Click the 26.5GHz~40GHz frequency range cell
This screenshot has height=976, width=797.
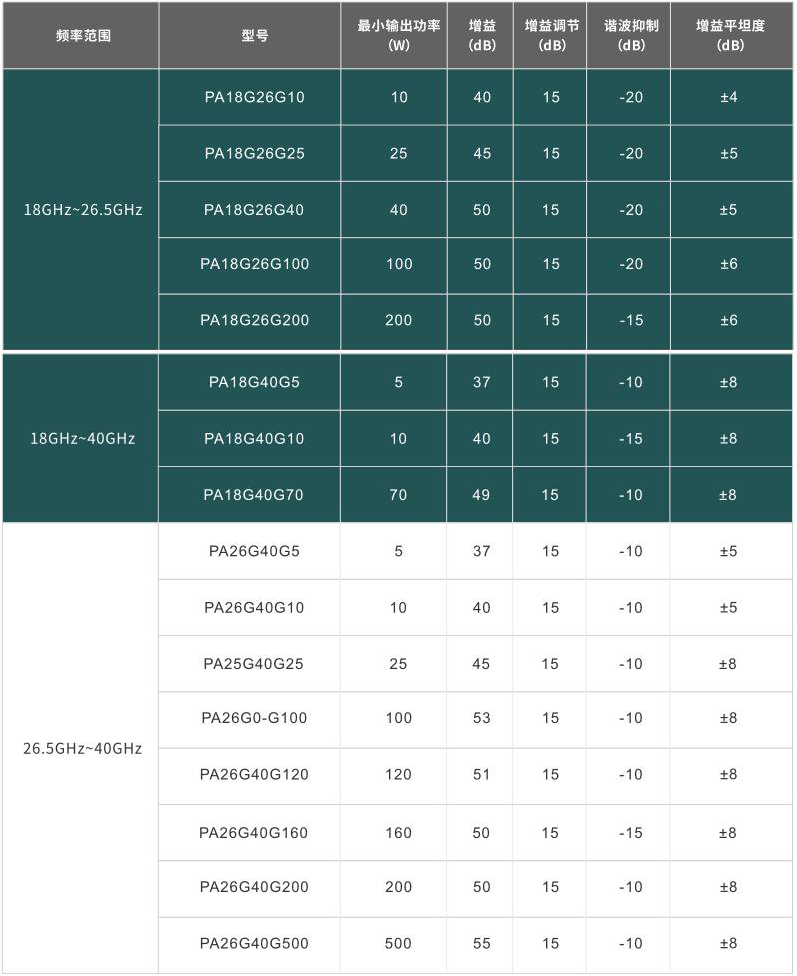(x=81, y=748)
